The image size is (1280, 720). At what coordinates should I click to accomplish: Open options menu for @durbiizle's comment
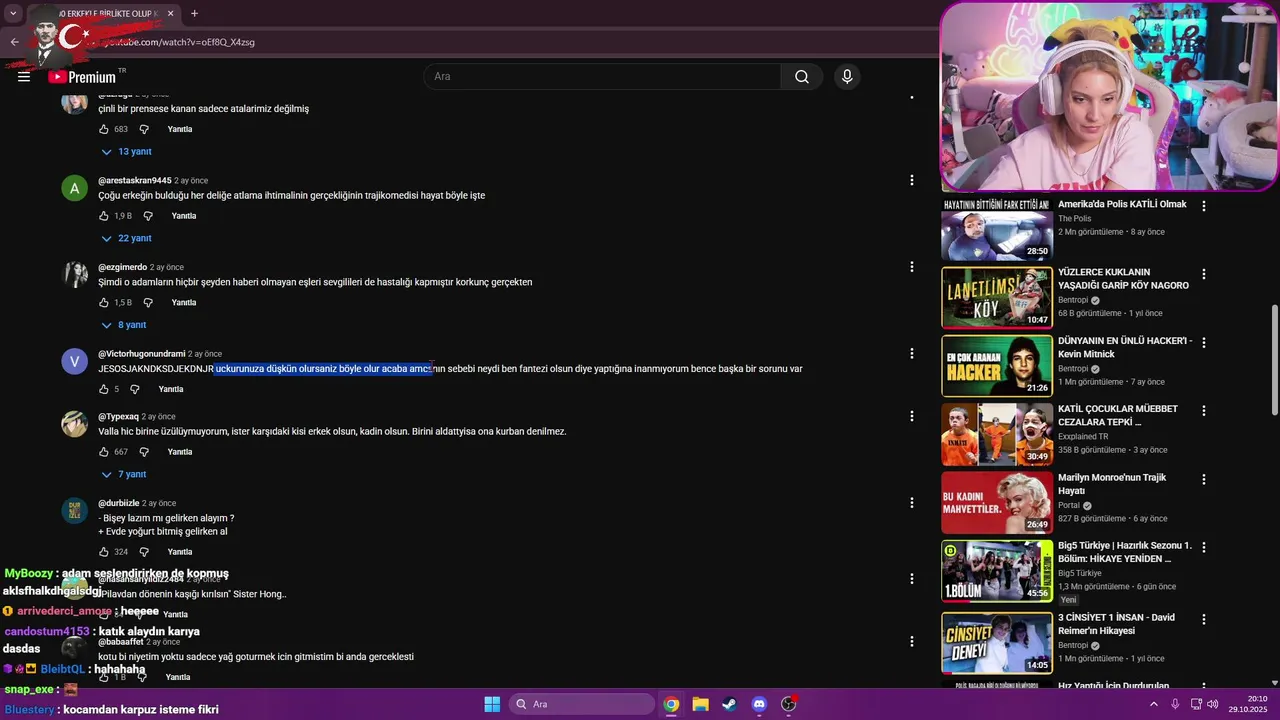(x=911, y=503)
